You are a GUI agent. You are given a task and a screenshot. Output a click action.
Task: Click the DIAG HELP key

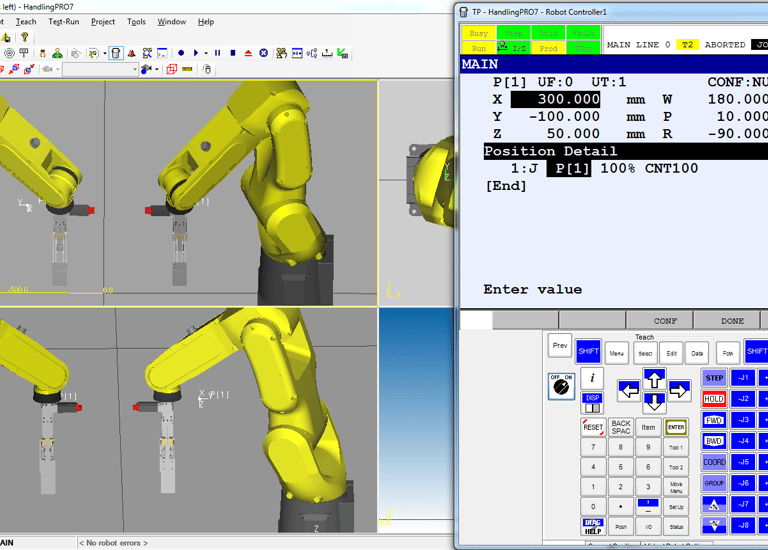593,526
